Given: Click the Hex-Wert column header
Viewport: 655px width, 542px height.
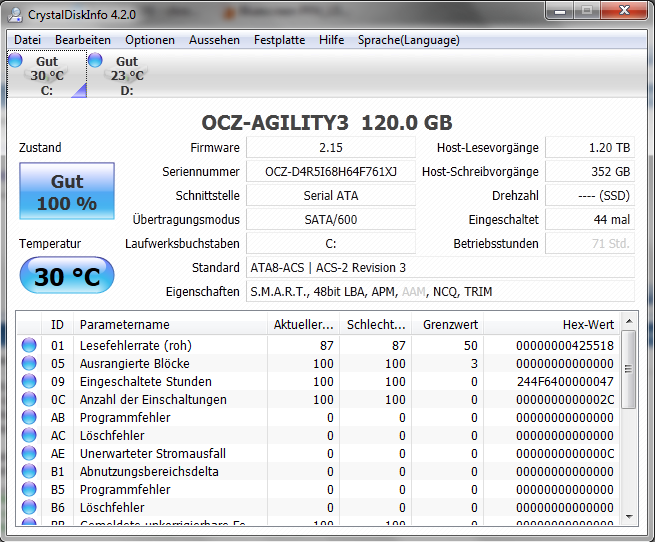Looking at the screenshot, I should 552,325.
